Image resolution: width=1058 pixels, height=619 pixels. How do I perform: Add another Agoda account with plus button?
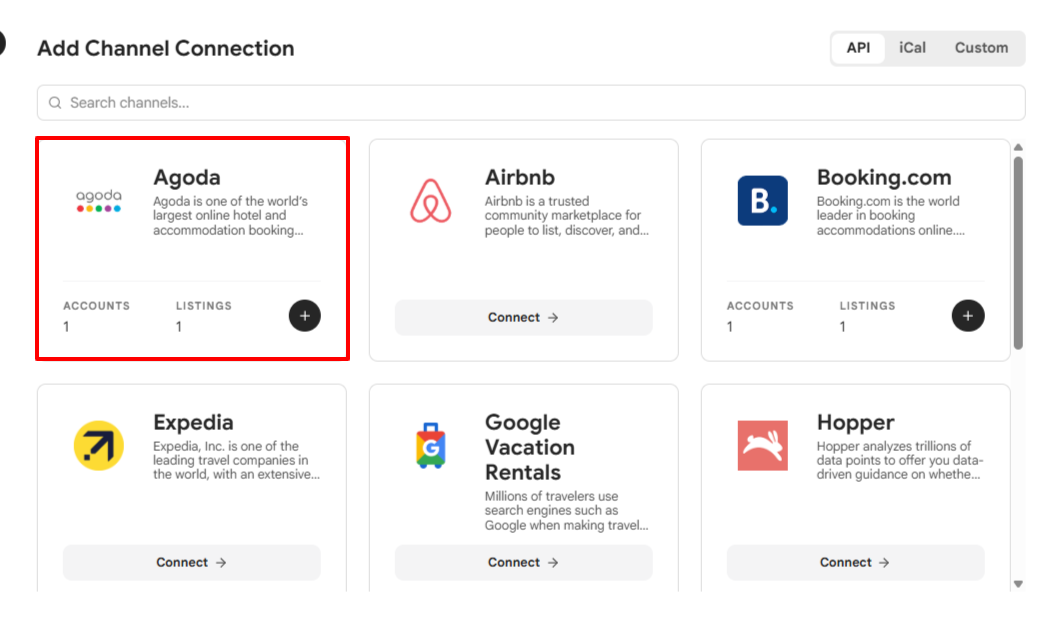(x=305, y=316)
